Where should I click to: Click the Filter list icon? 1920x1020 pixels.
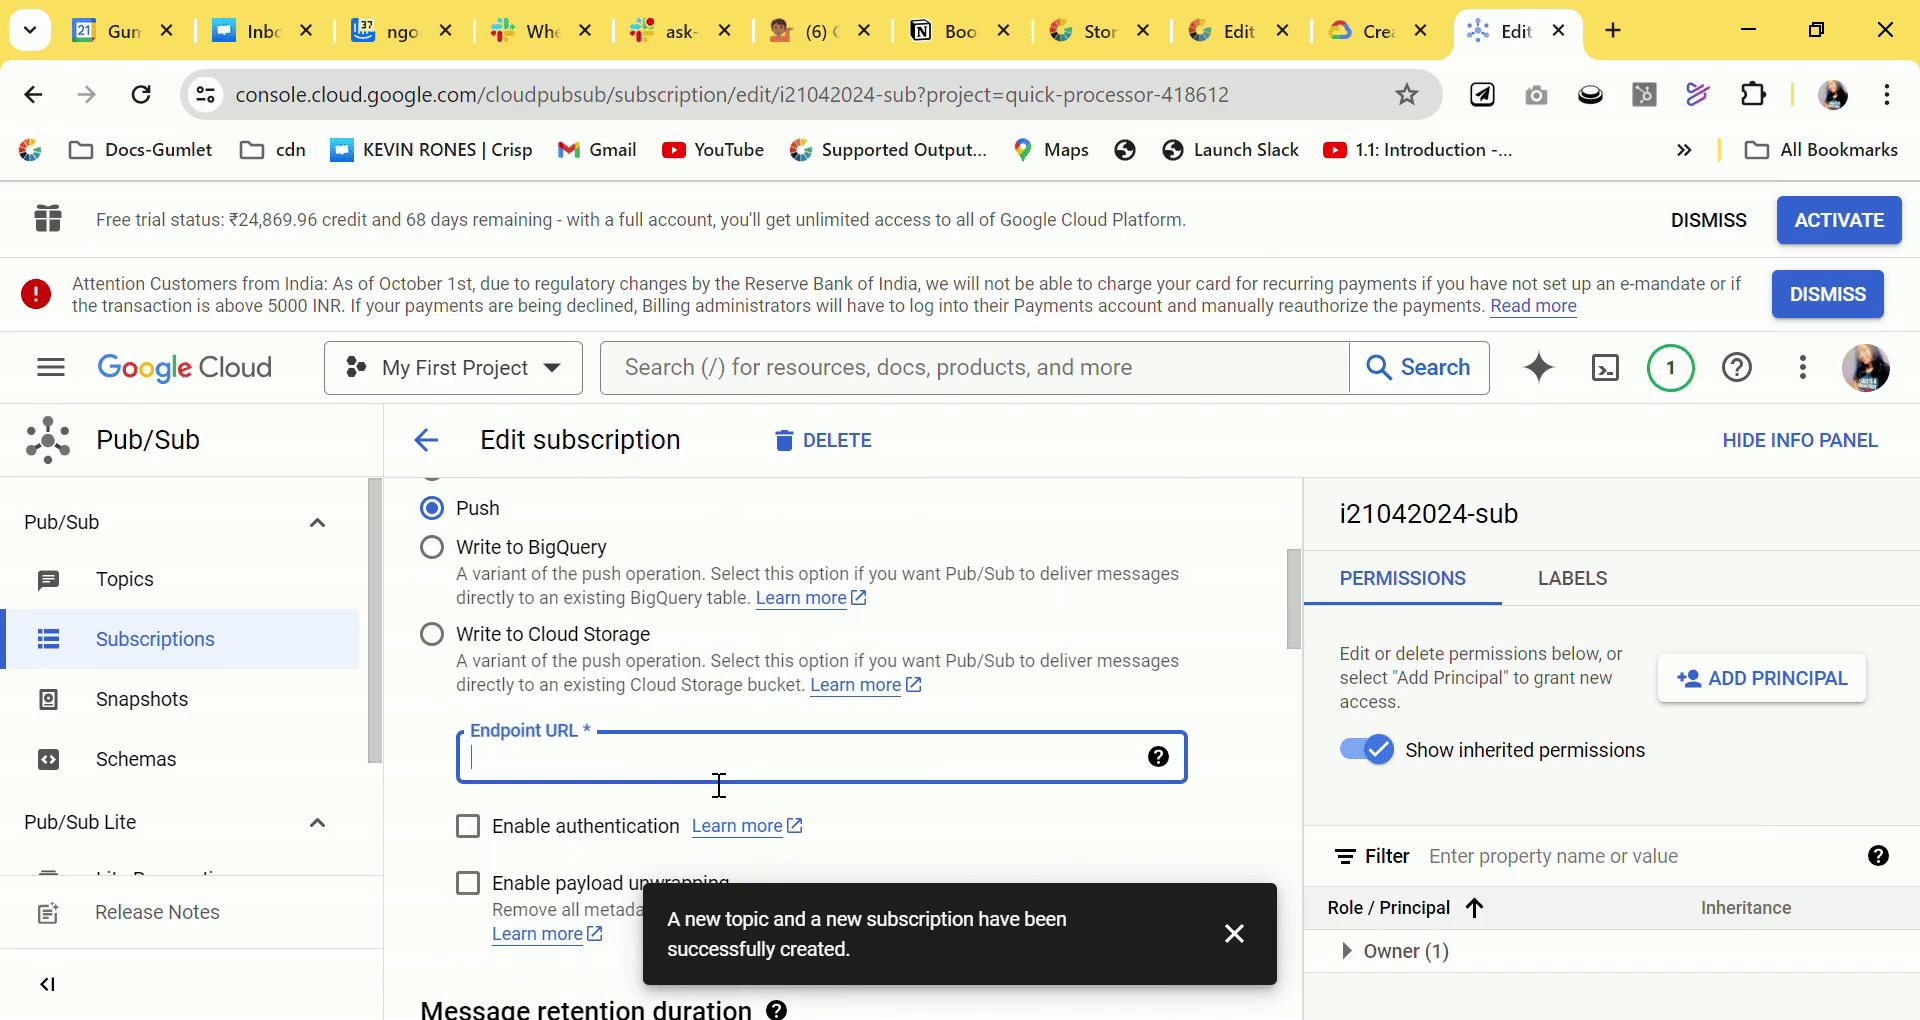pyautogui.click(x=1345, y=857)
